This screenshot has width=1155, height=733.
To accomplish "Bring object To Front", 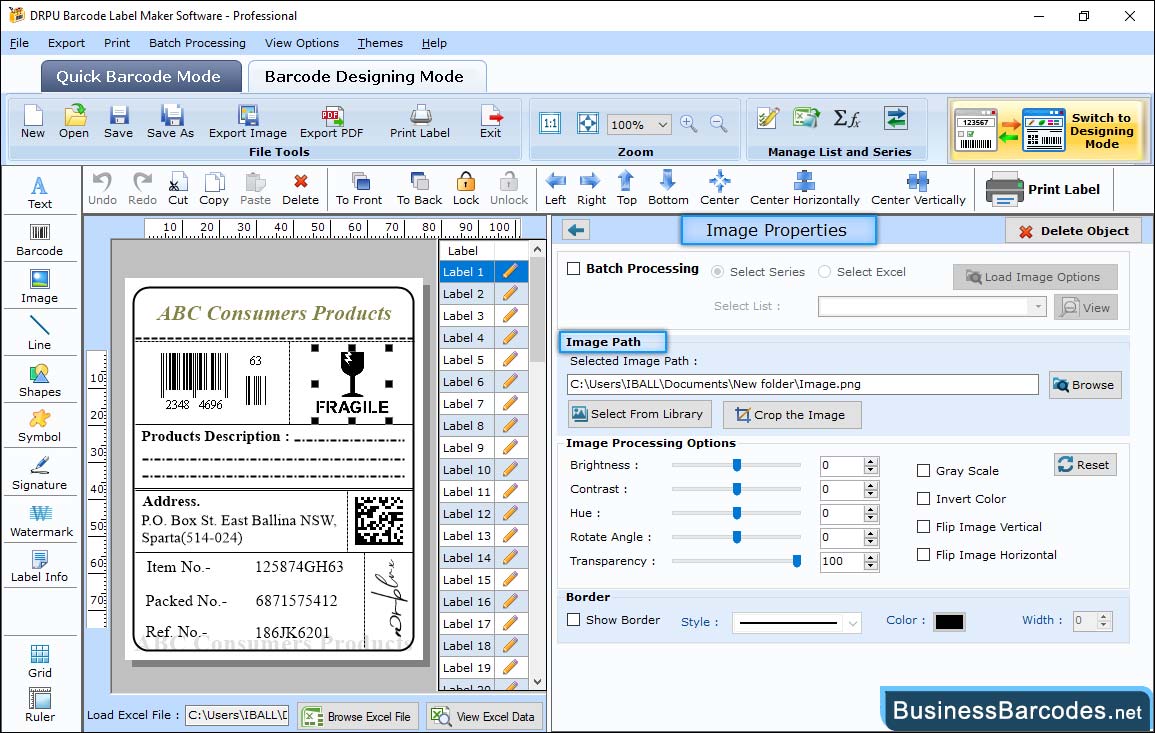I will coord(359,189).
